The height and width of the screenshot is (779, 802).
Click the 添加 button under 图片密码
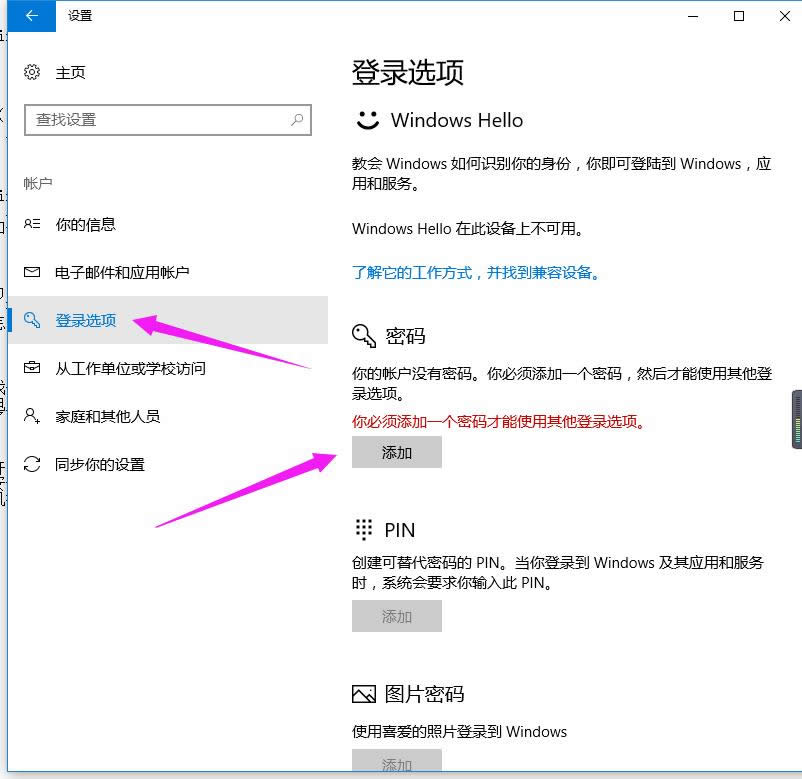(396, 765)
